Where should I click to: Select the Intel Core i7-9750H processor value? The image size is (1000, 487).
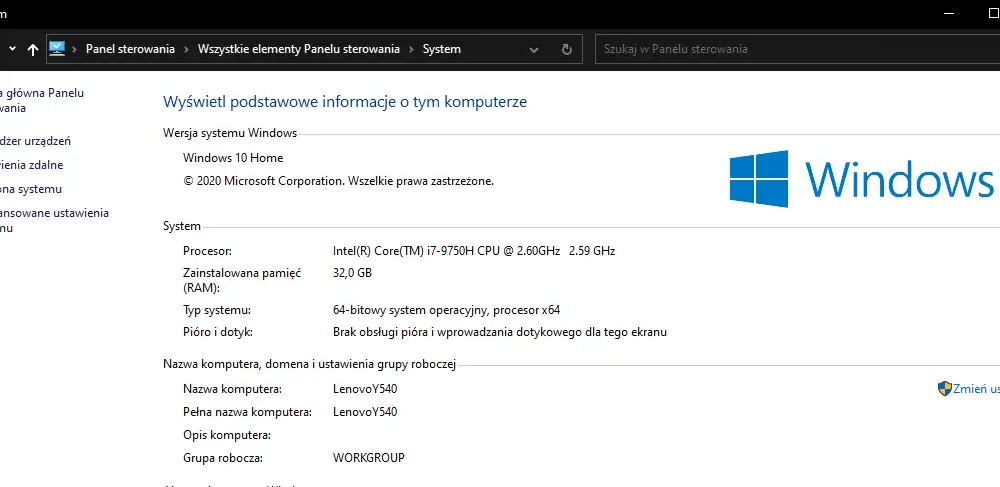pos(474,251)
